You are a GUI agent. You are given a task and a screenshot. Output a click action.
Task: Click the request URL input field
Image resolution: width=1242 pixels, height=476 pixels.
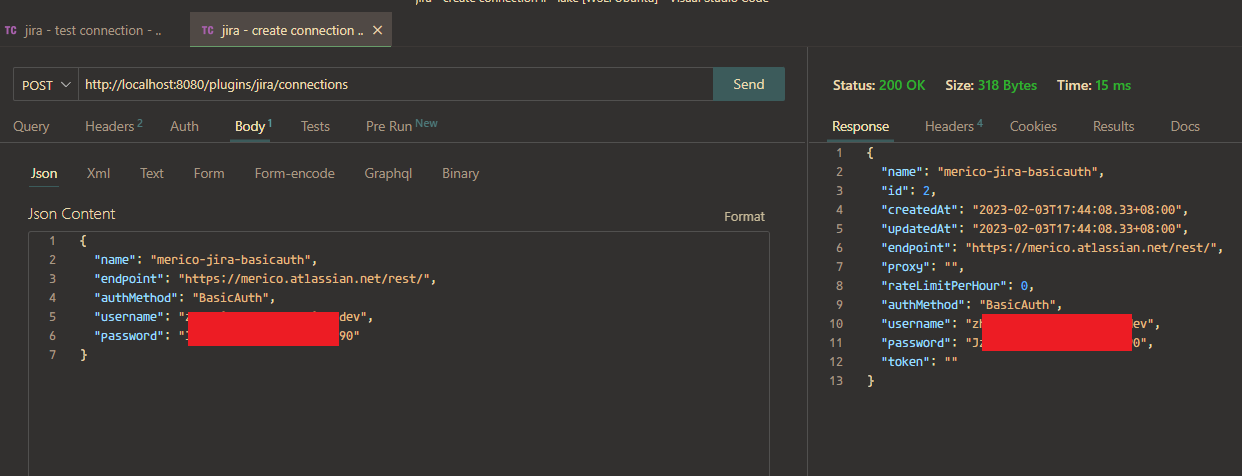(395, 85)
